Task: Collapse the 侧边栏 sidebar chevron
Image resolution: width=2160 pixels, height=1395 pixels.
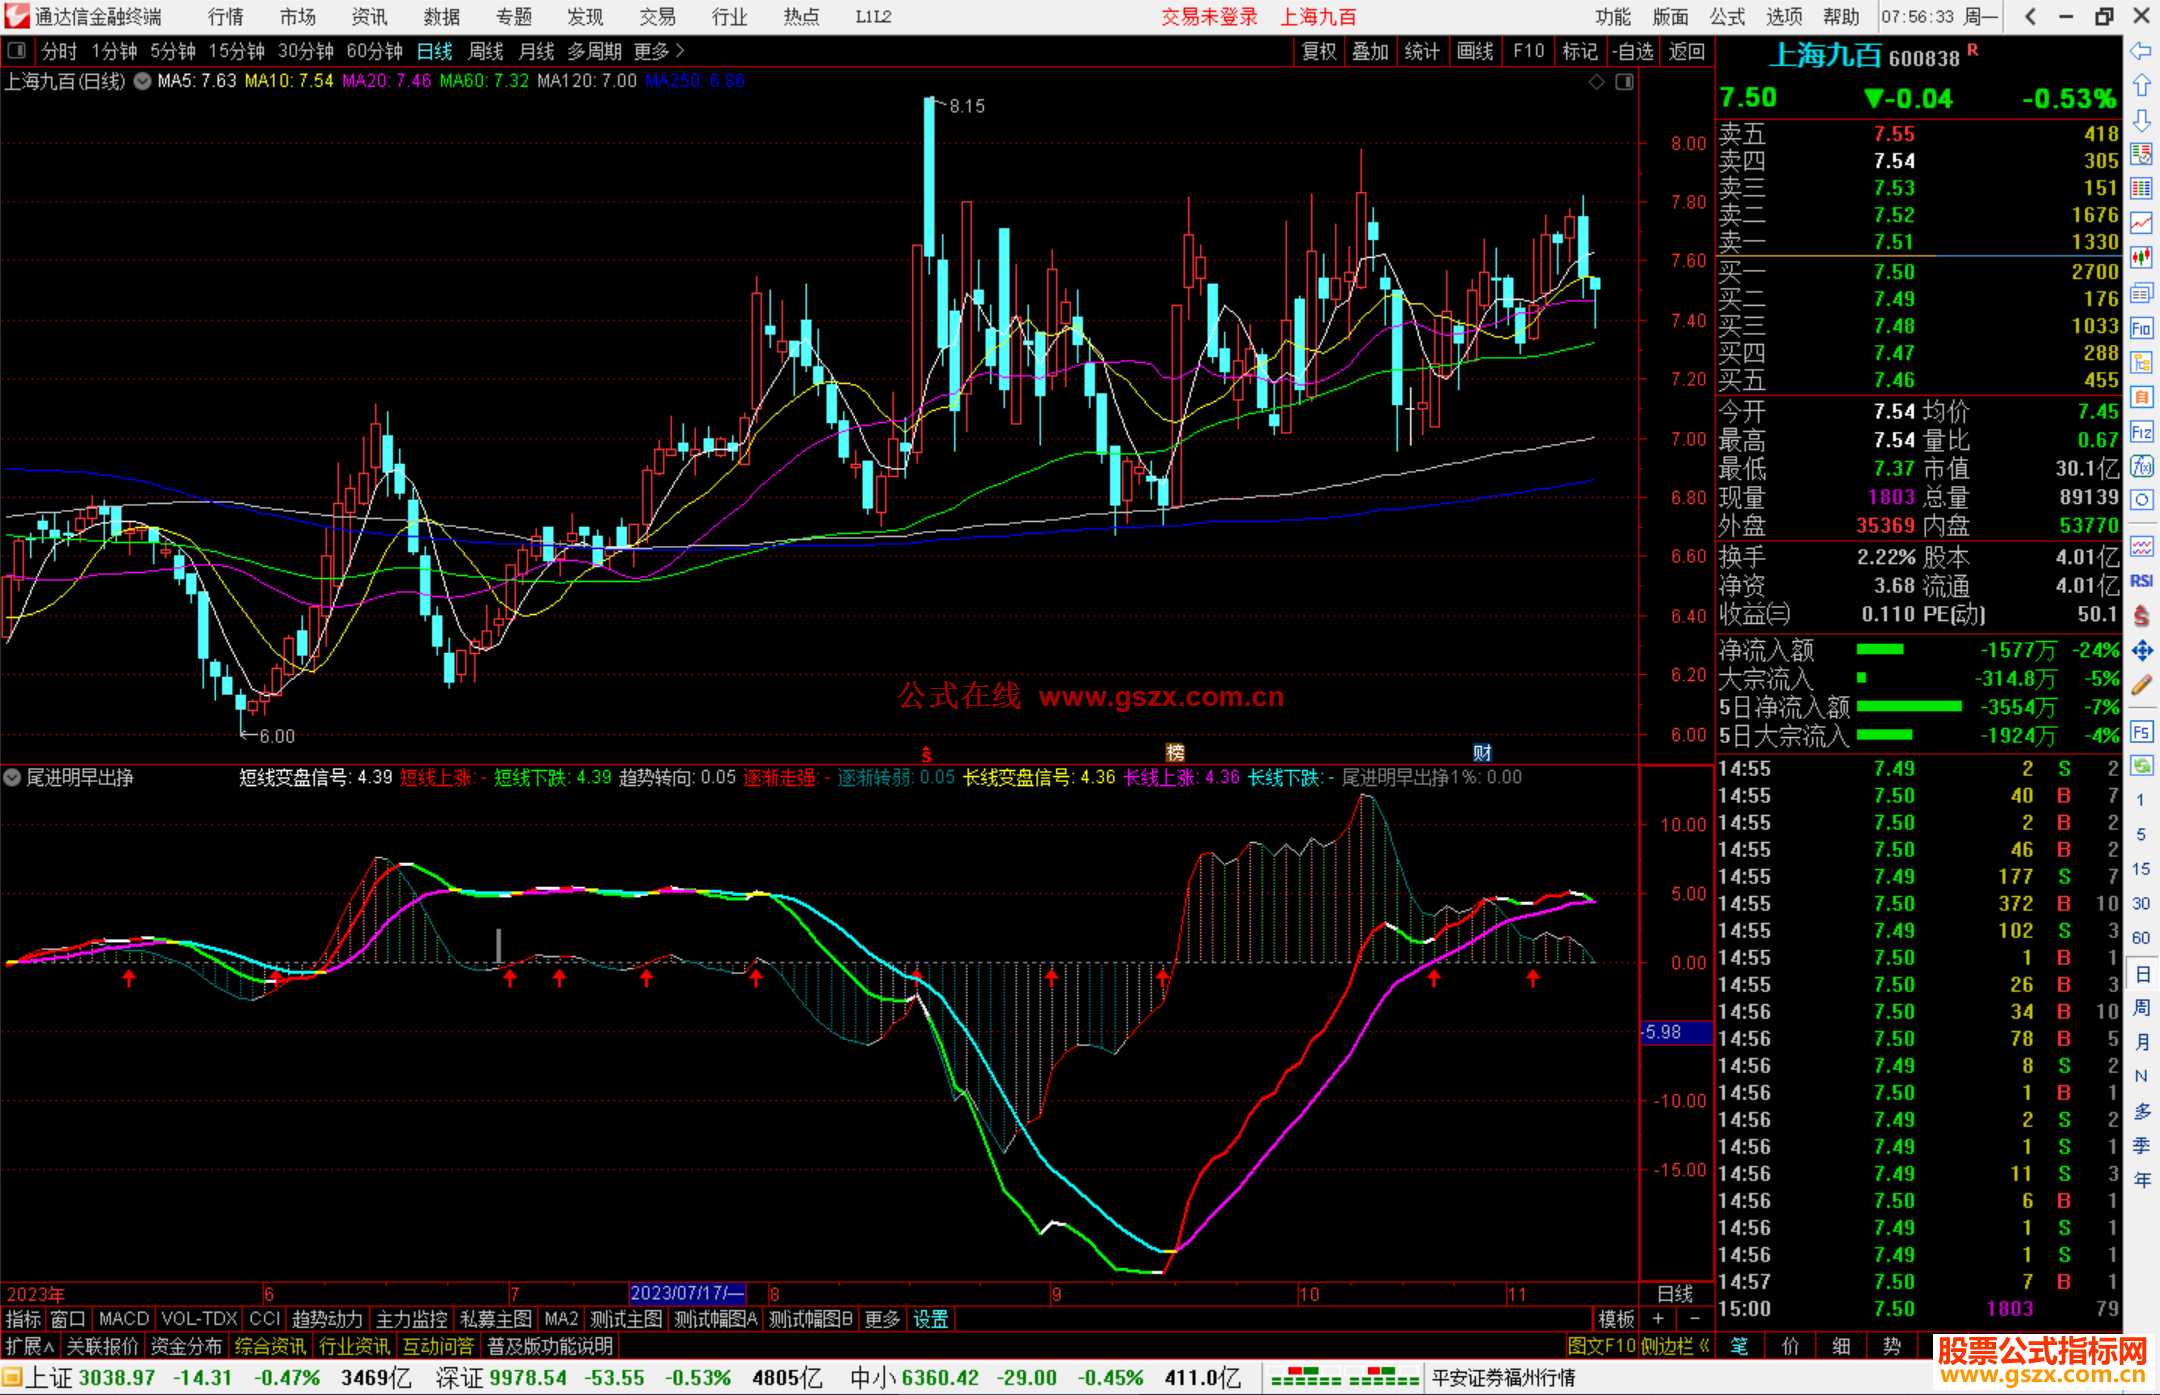Action: pyautogui.click(x=1704, y=1346)
